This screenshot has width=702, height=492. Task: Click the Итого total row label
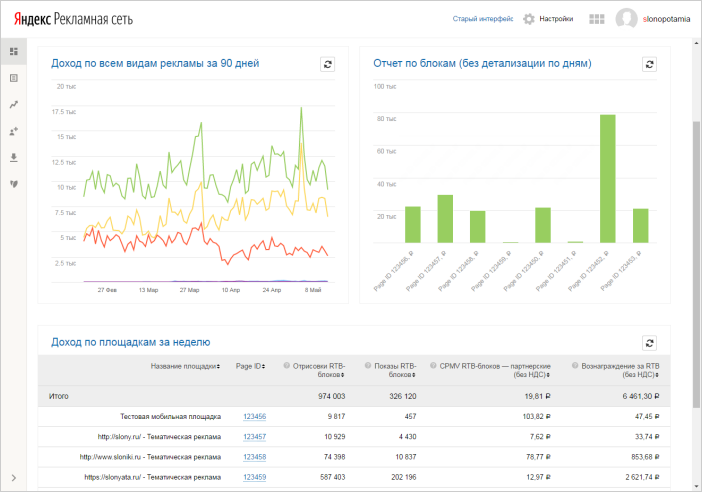coord(59,396)
